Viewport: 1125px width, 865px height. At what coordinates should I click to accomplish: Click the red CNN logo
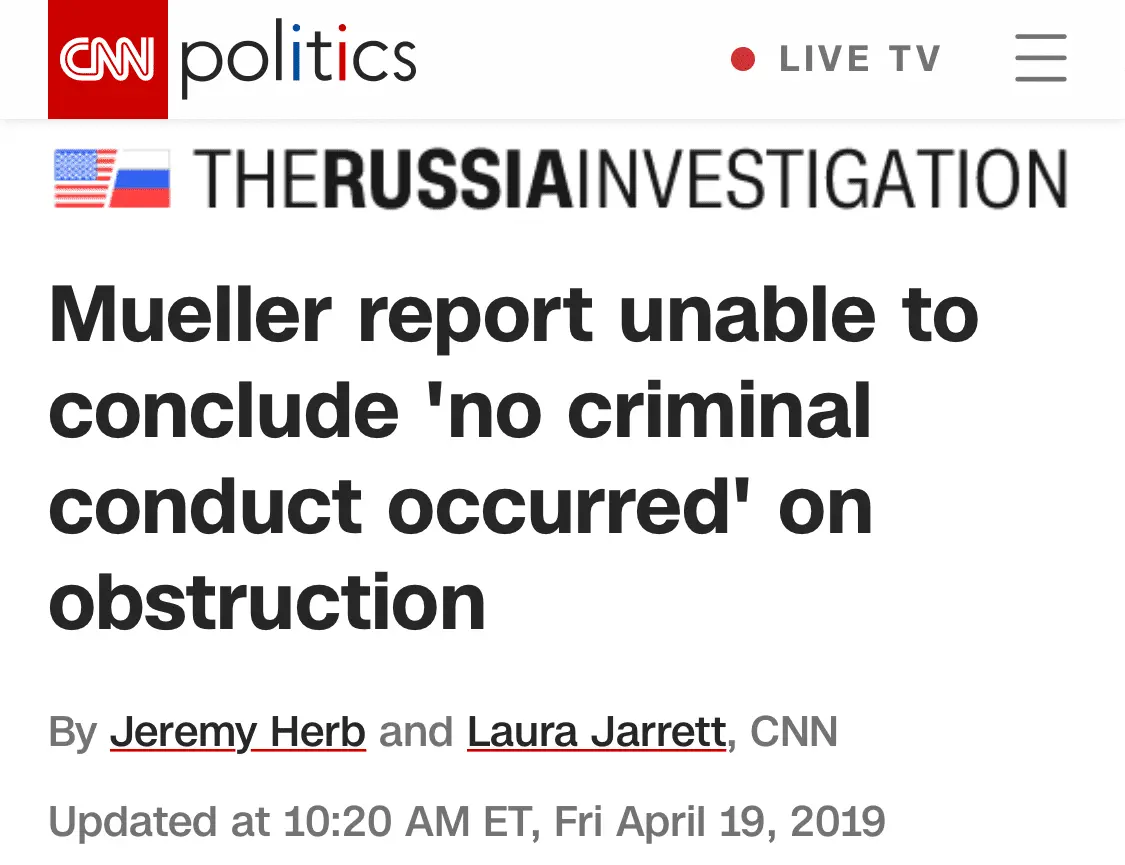point(107,60)
